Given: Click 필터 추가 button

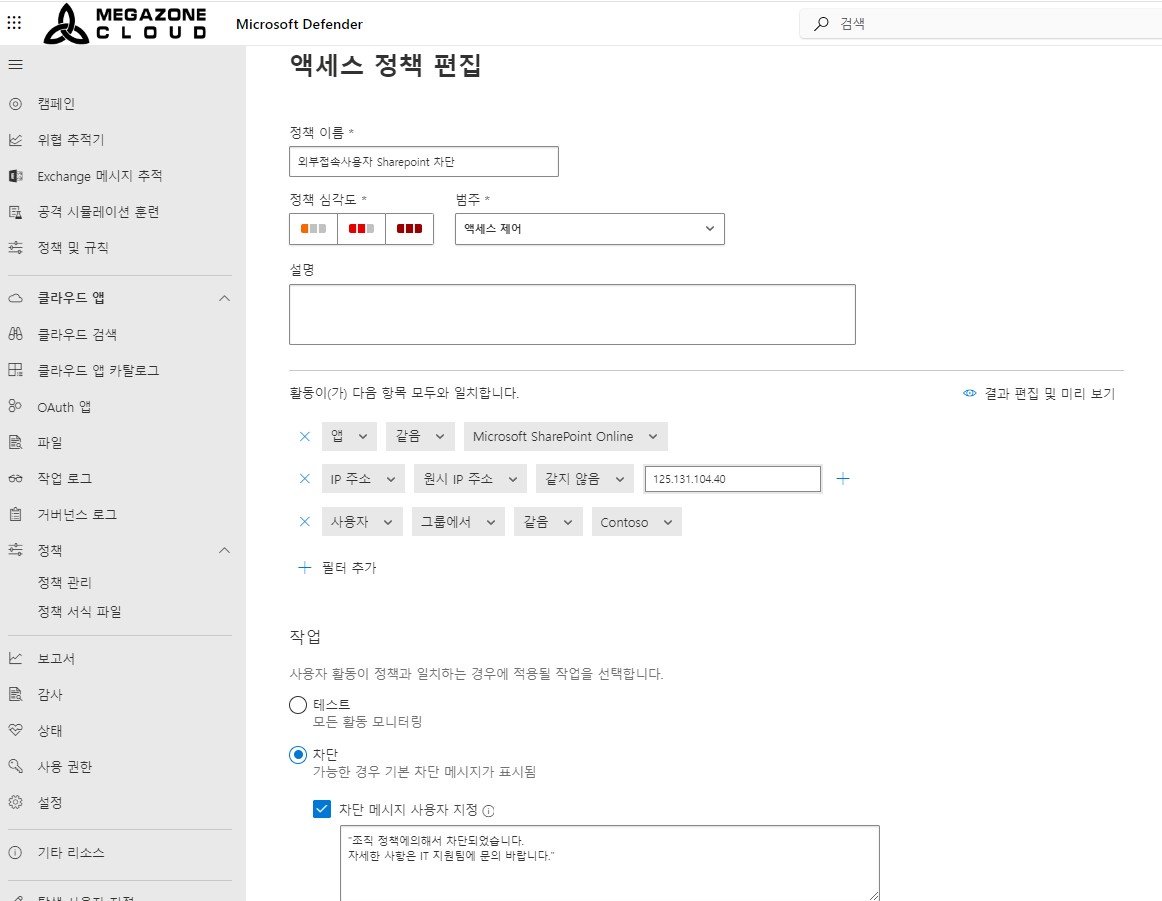Looking at the screenshot, I should [337, 568].
